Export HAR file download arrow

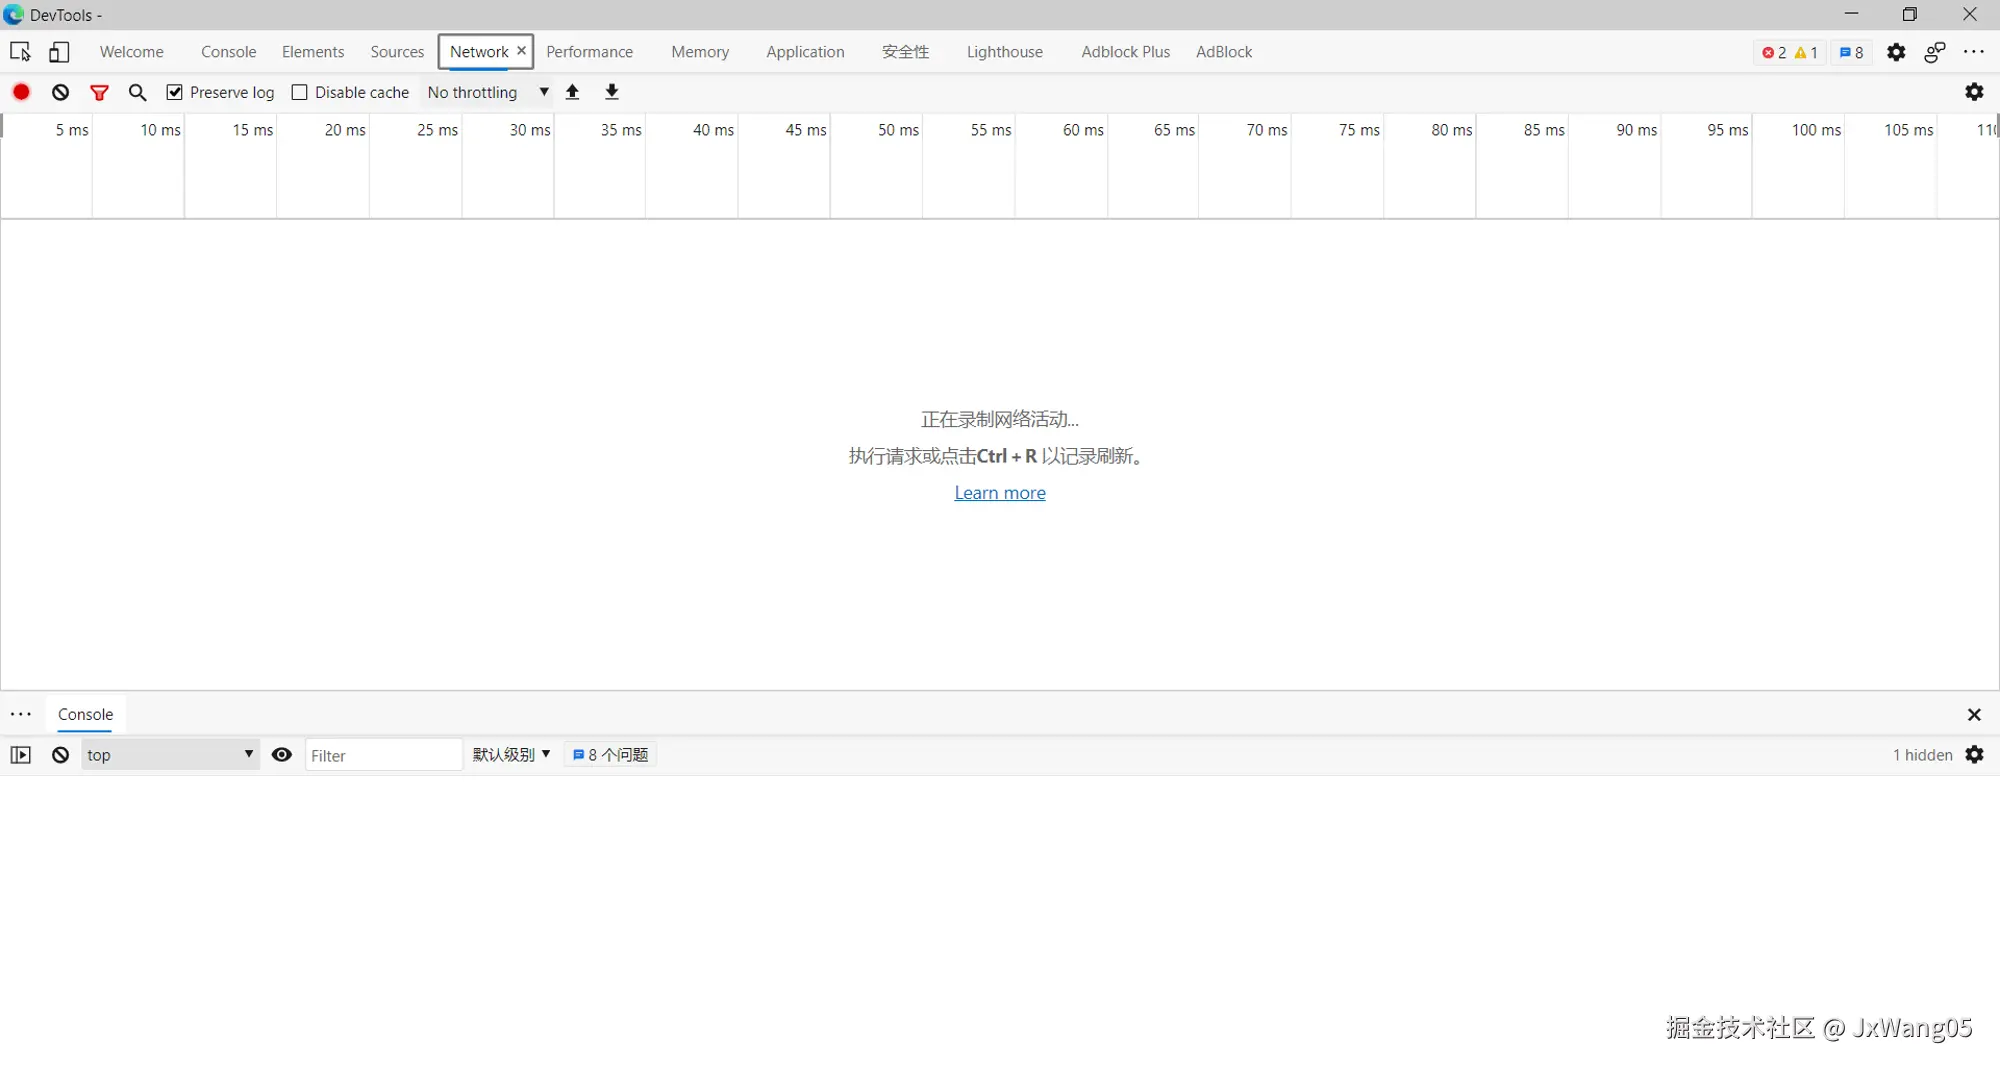click(612, 92)
